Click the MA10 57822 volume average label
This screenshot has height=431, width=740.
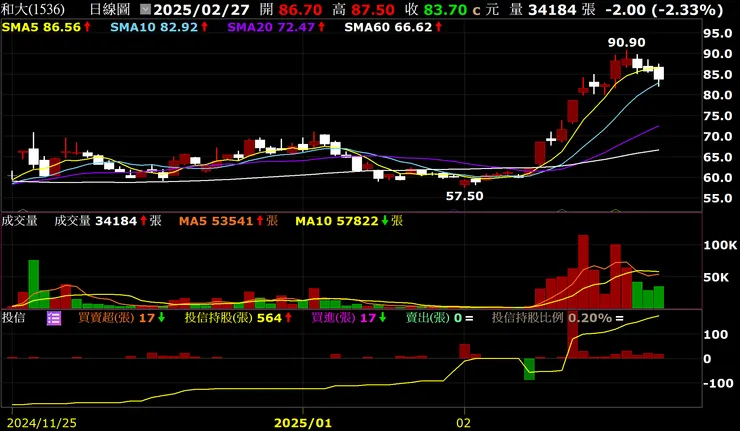pos(337,221)
